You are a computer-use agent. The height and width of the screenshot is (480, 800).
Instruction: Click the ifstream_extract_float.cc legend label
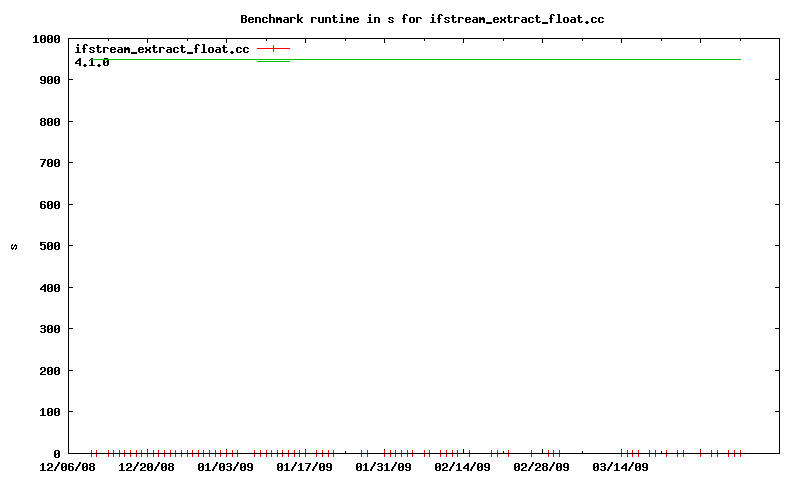pos(162,49)
